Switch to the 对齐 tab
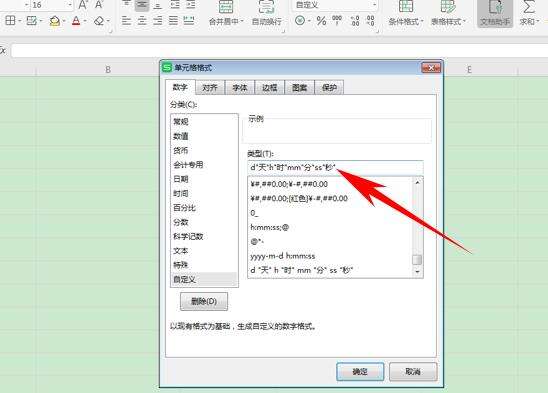 pyautogui.click(x=210, y=87)
